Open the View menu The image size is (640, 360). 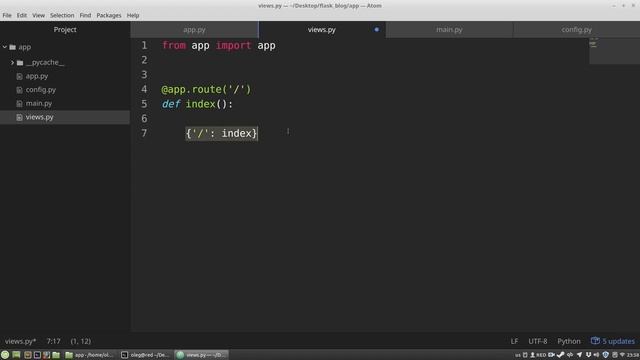pyautogui.click(x=38, y=15)
